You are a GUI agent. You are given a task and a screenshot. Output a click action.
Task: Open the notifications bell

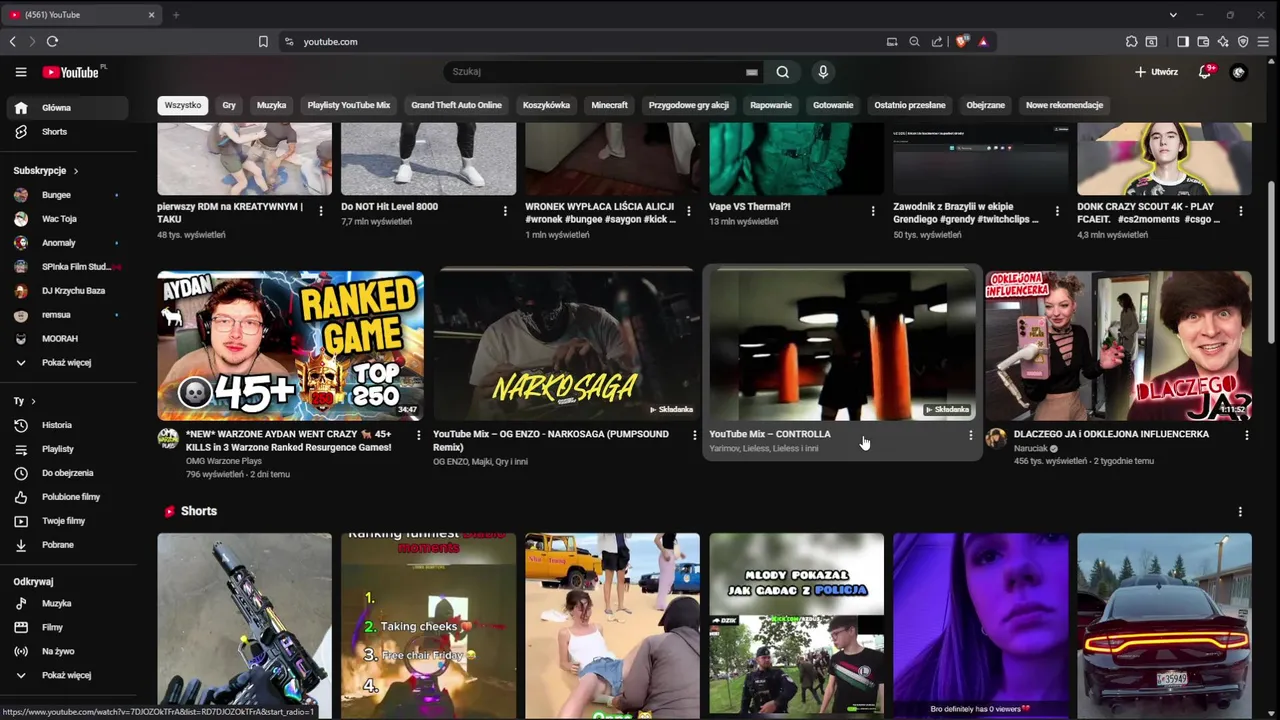click(1205, 72)
